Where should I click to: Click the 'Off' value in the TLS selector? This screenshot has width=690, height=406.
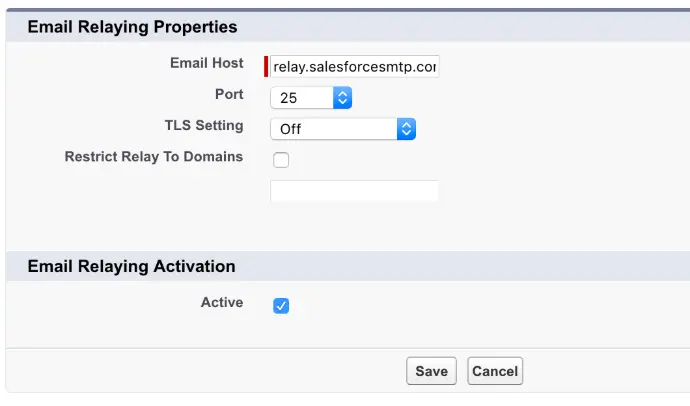[x=290, y=129]
